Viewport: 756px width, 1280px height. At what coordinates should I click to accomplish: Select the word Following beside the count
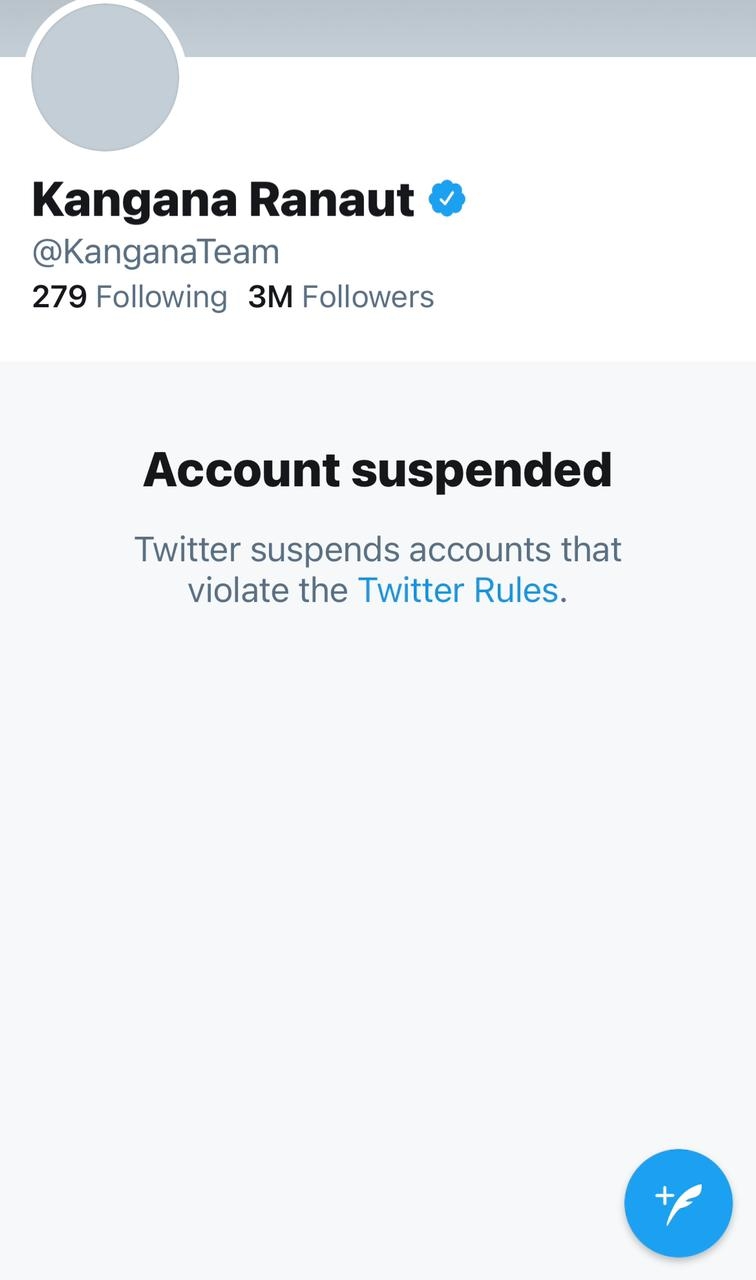point(163,296)
